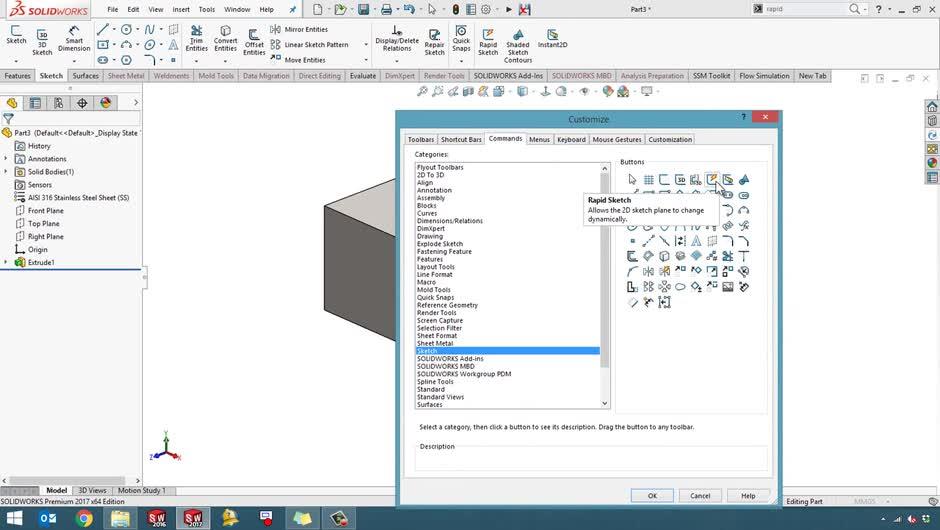Select Reference Geometry in the Categories list

[447, 305]
